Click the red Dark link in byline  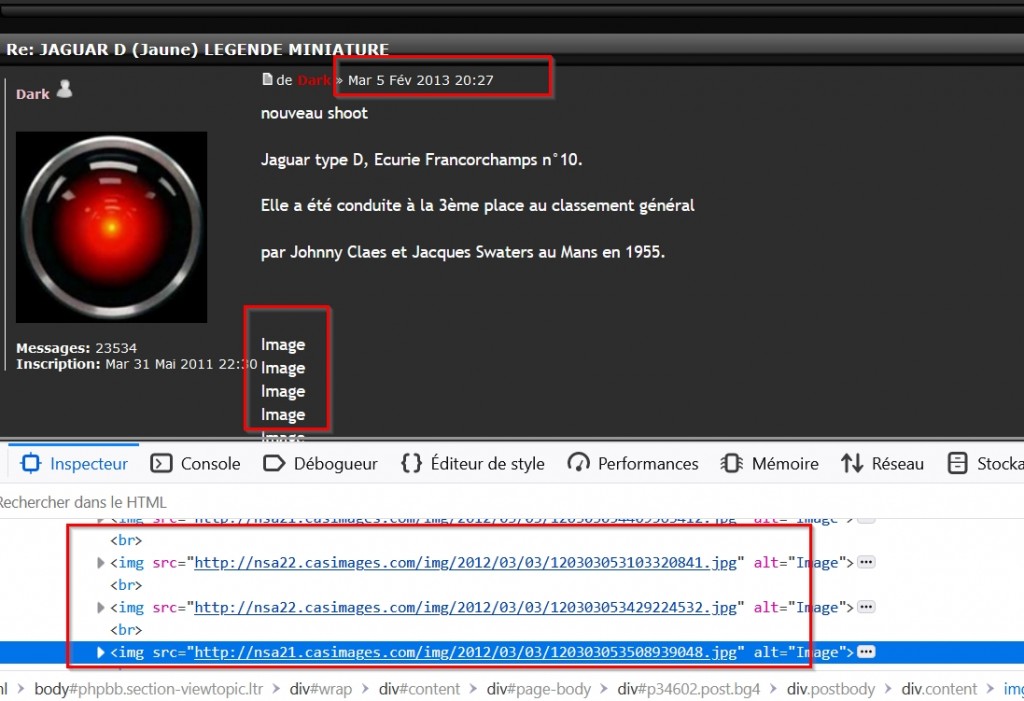(314, 80)
